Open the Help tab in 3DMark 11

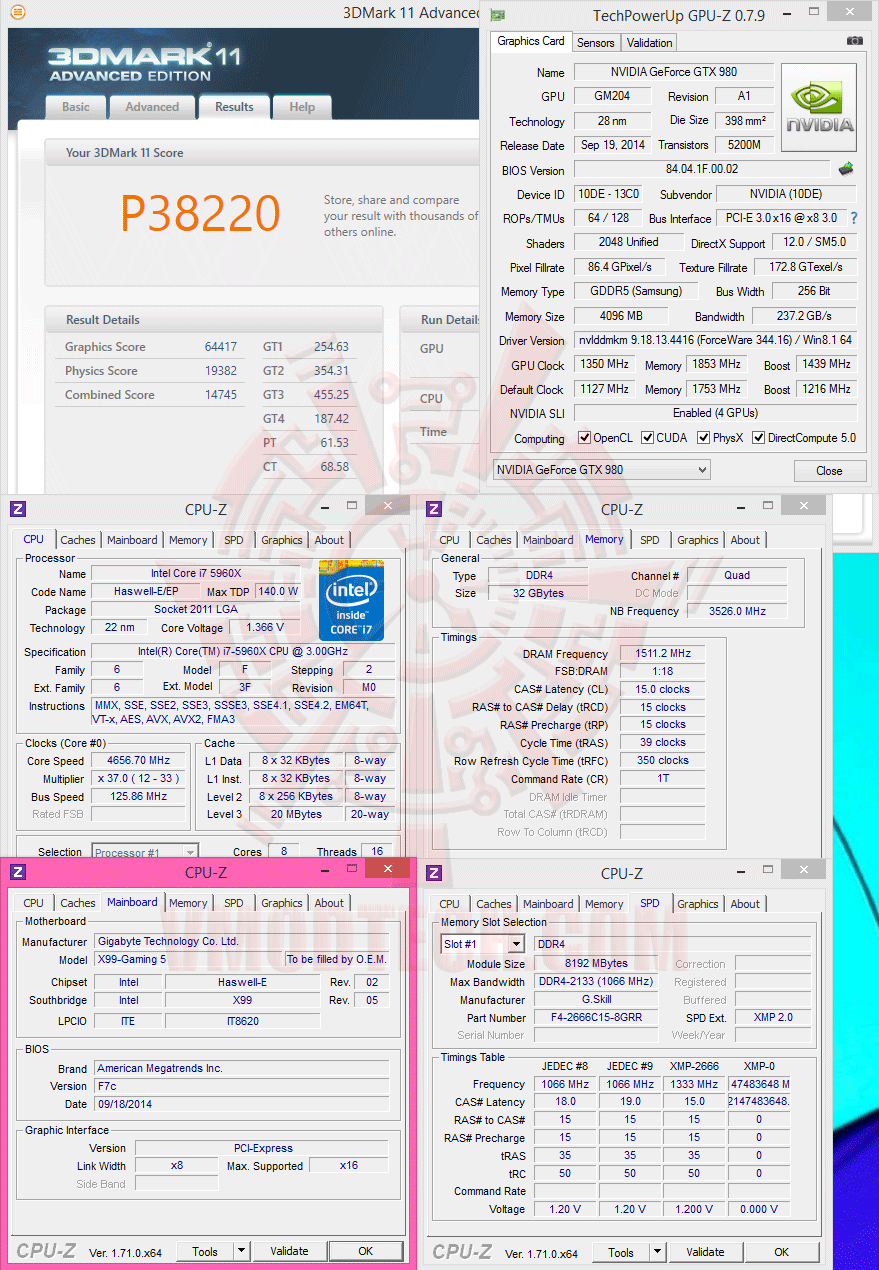point(302,107)
